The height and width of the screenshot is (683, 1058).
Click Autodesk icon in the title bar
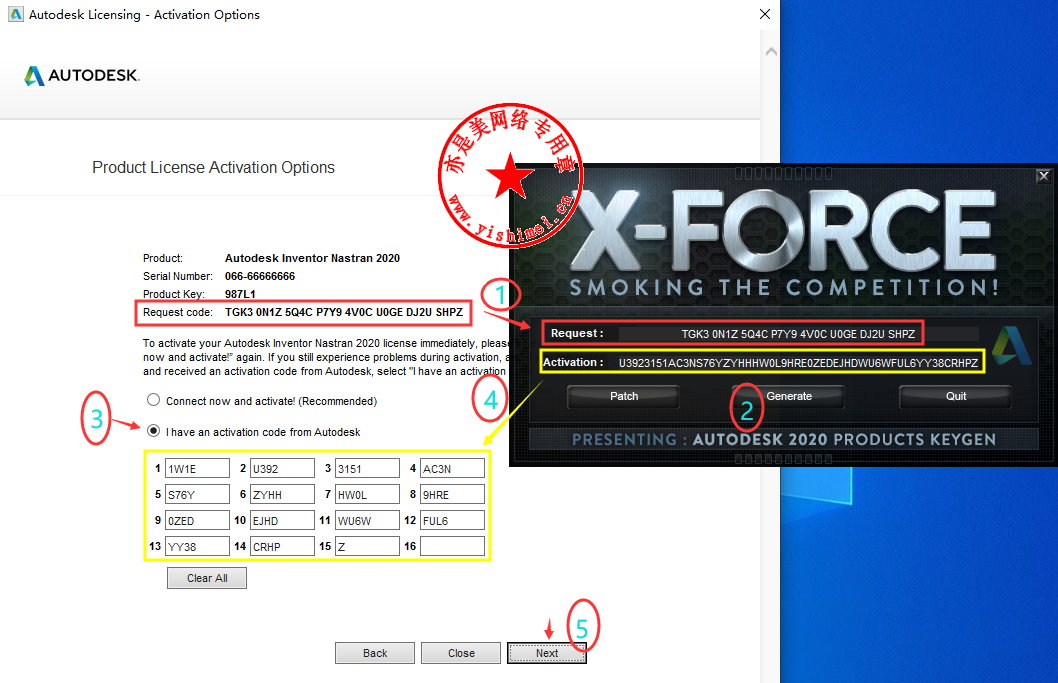click(16, 14)
